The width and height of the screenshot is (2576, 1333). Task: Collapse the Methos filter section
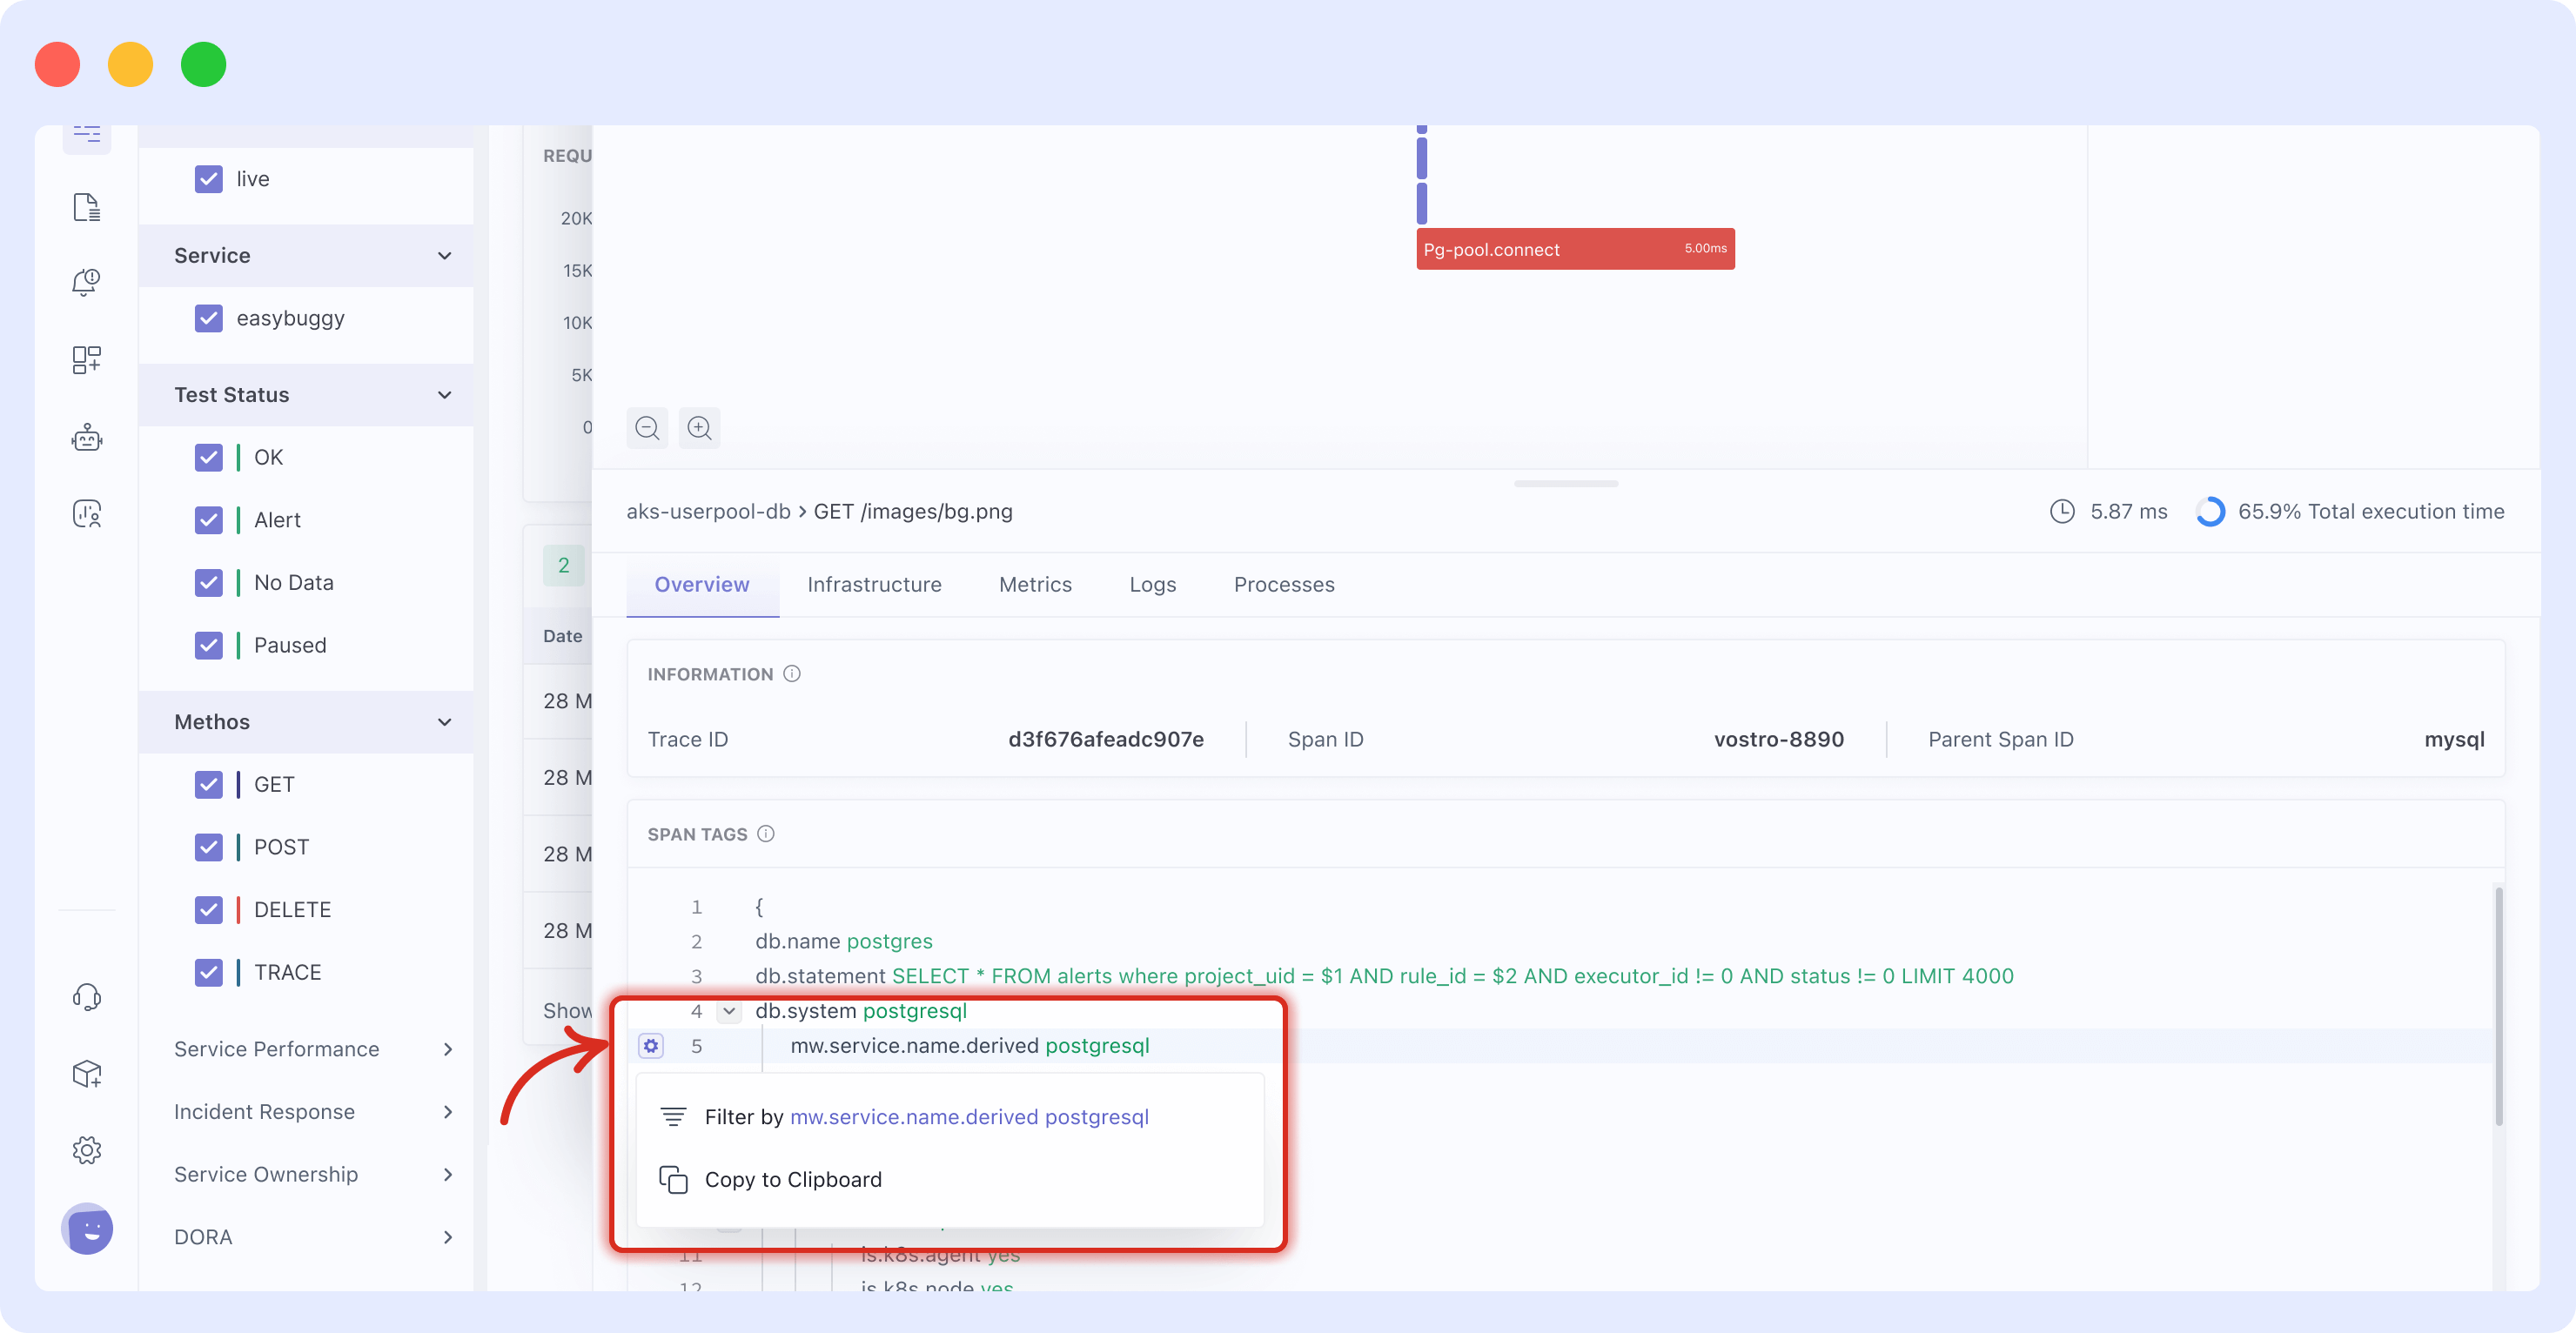(x=444, y=721)
